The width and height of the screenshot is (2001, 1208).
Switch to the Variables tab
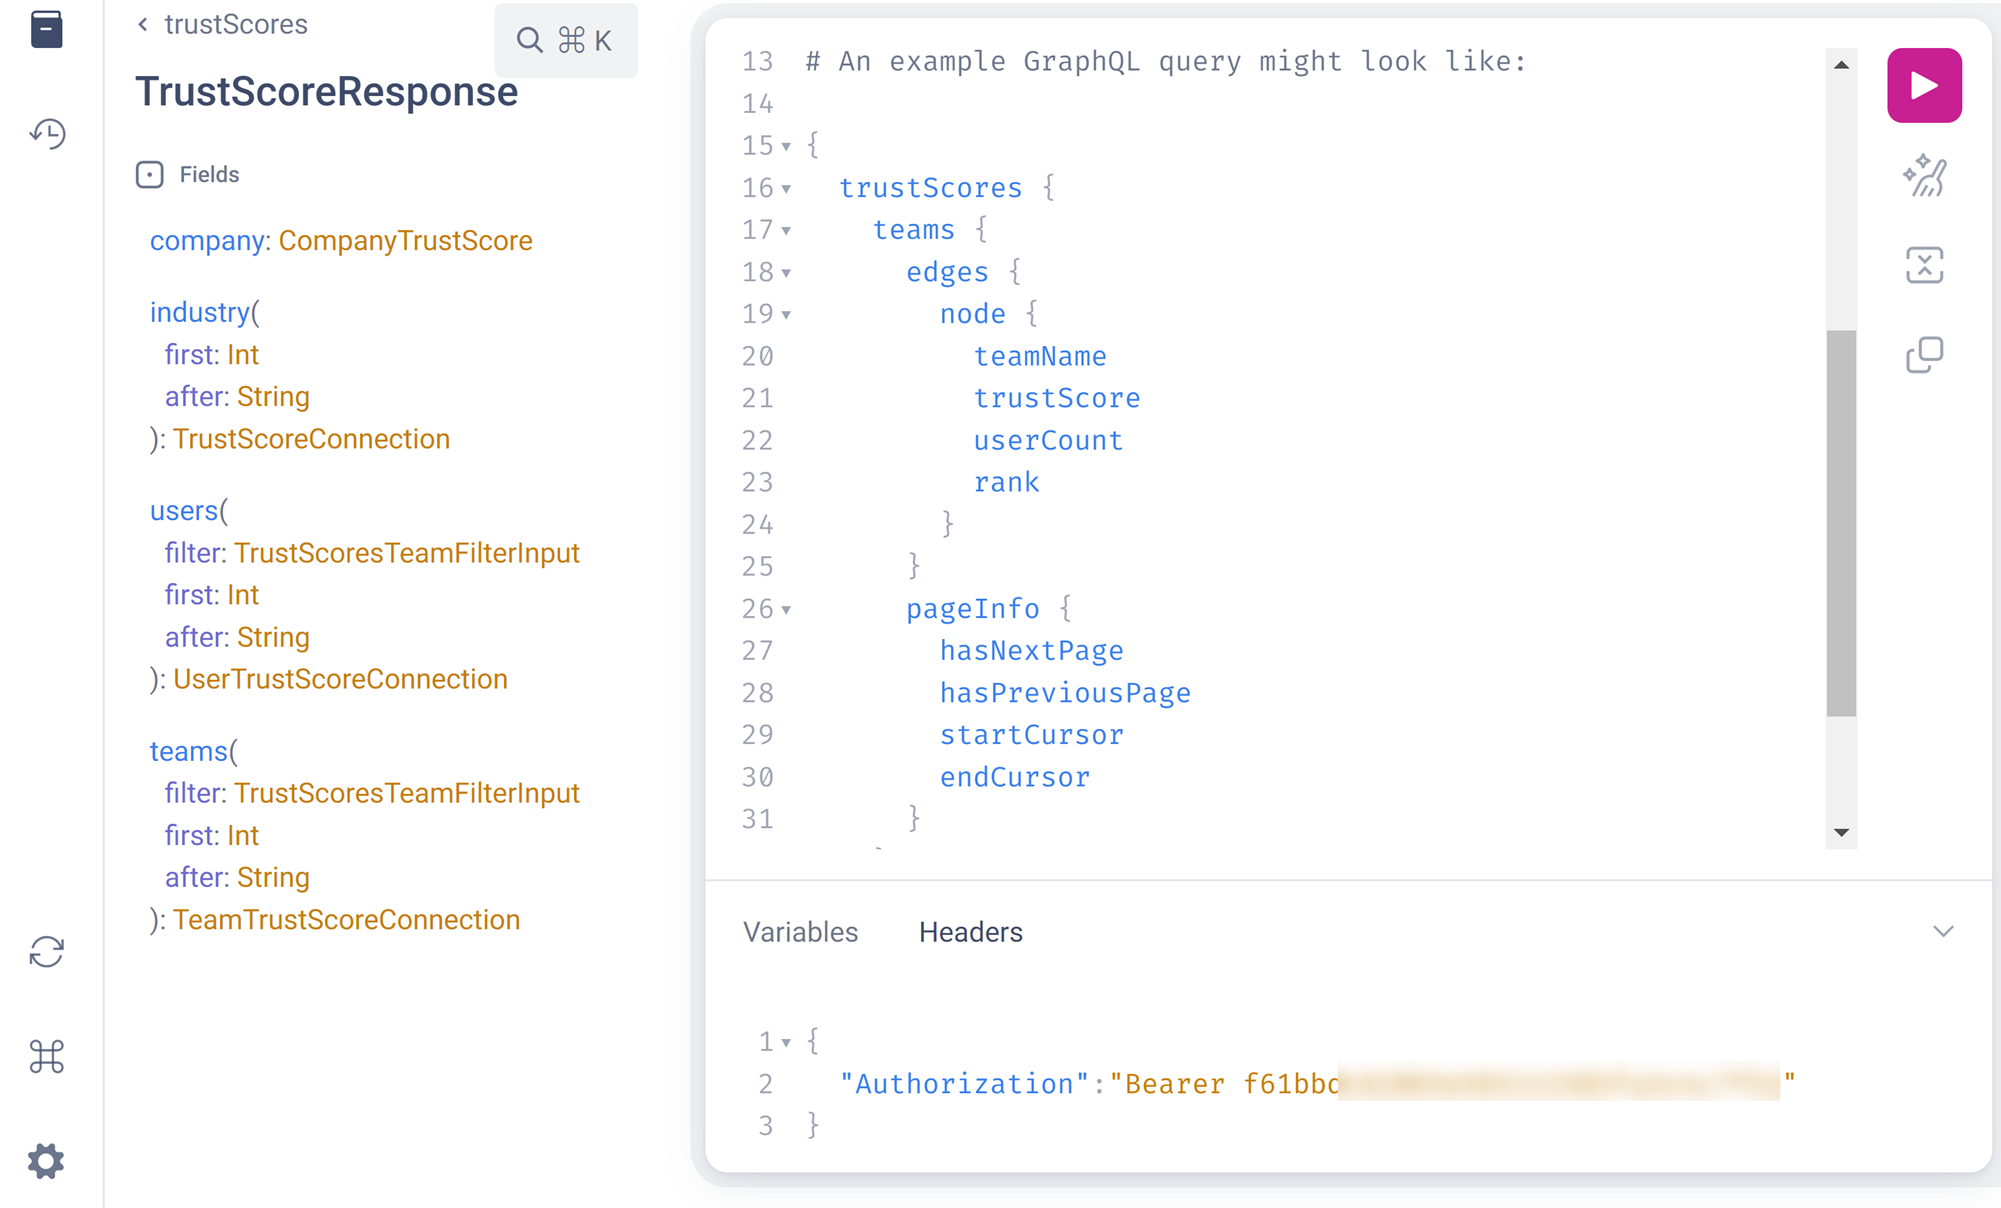(800, 932)
